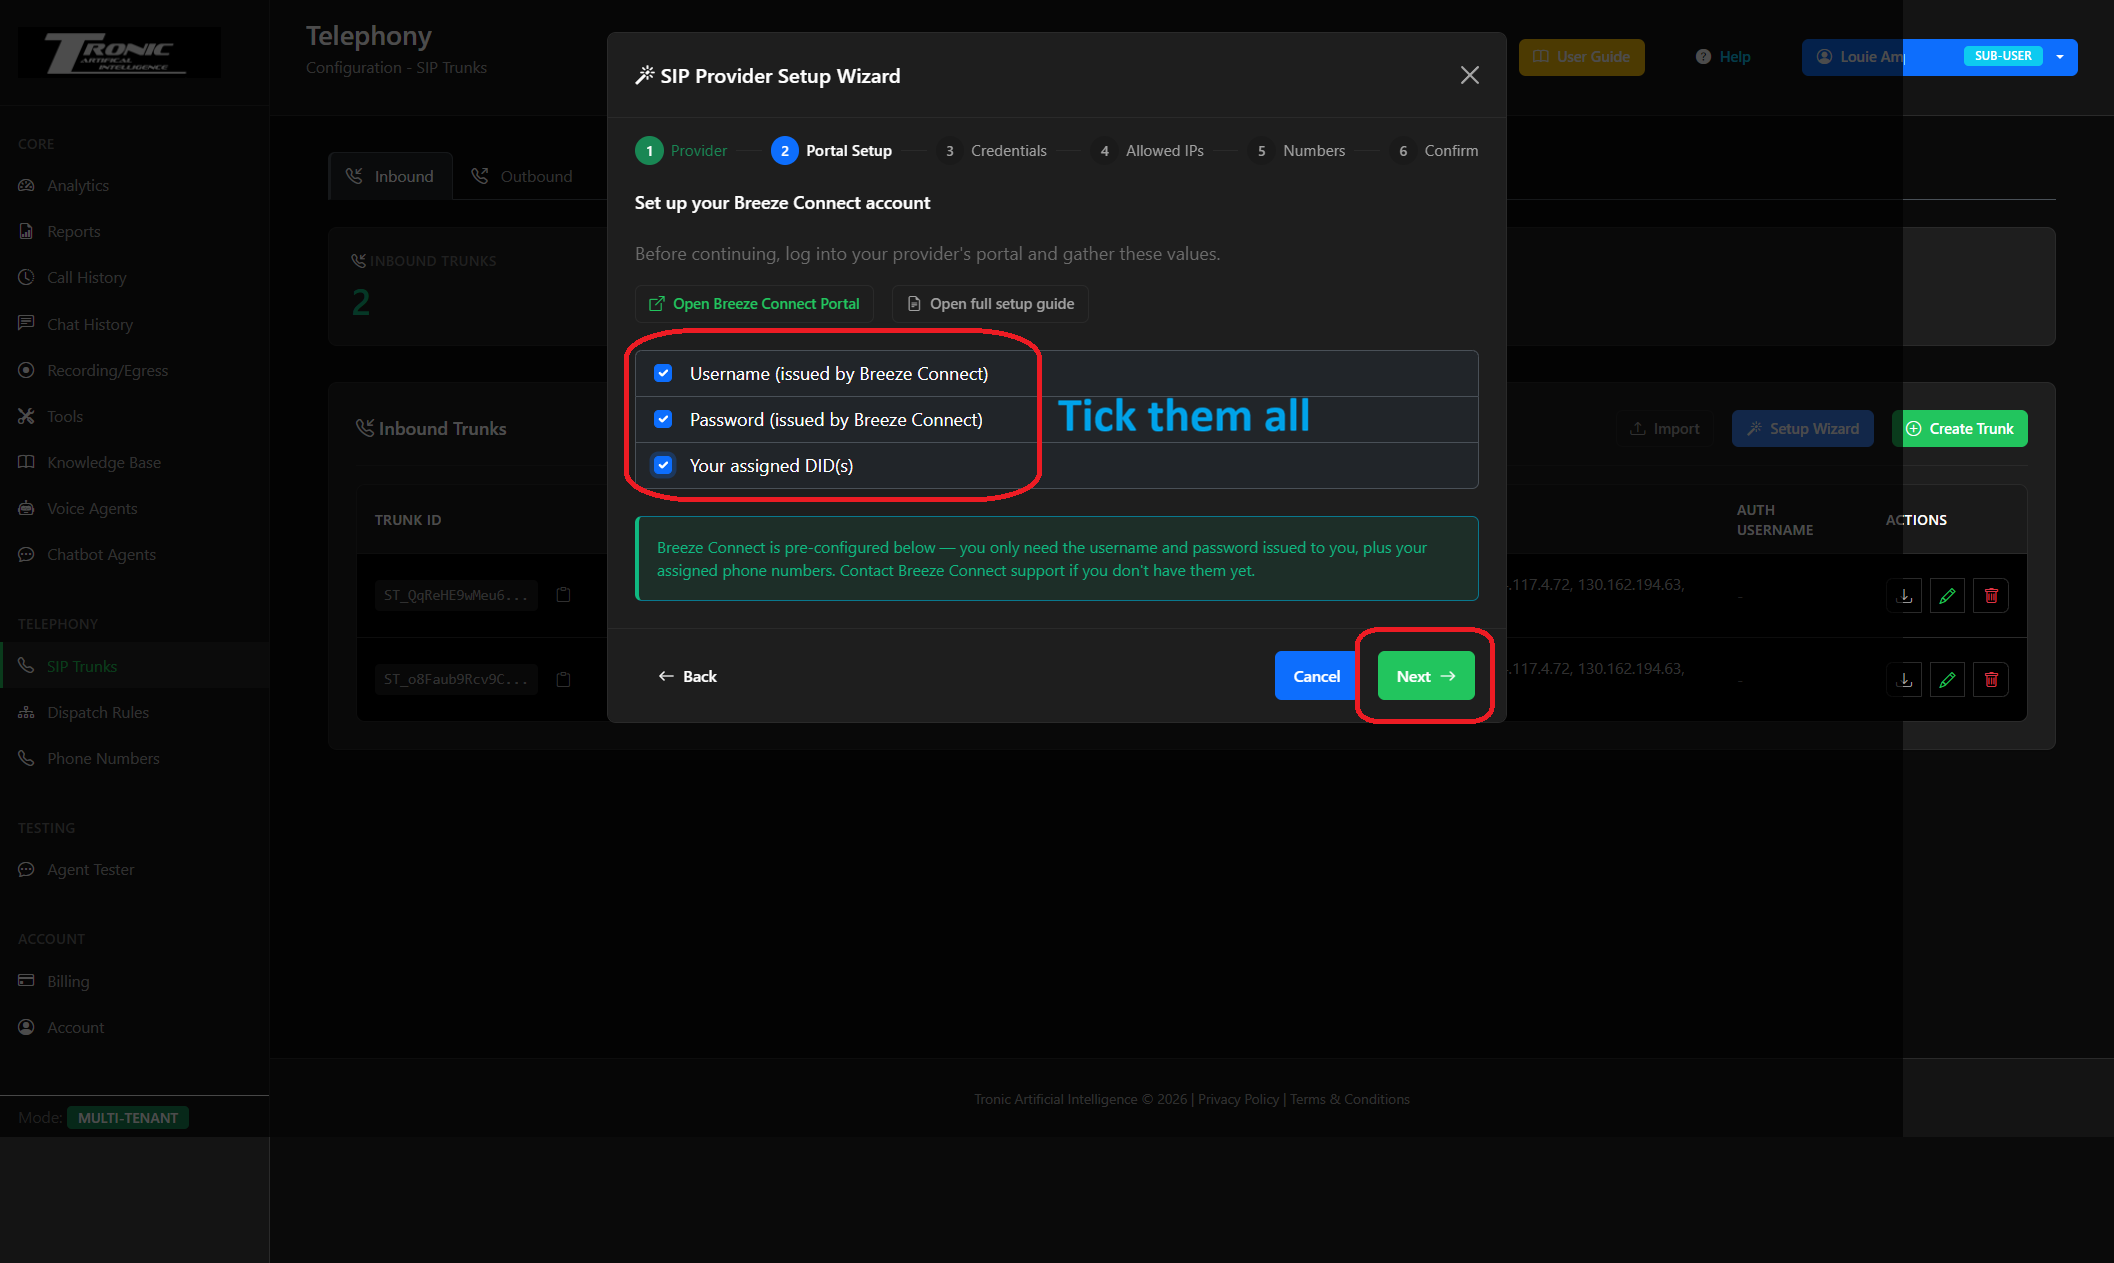
Task: Open Reports in the sidebar
Action: click(74, 231)
